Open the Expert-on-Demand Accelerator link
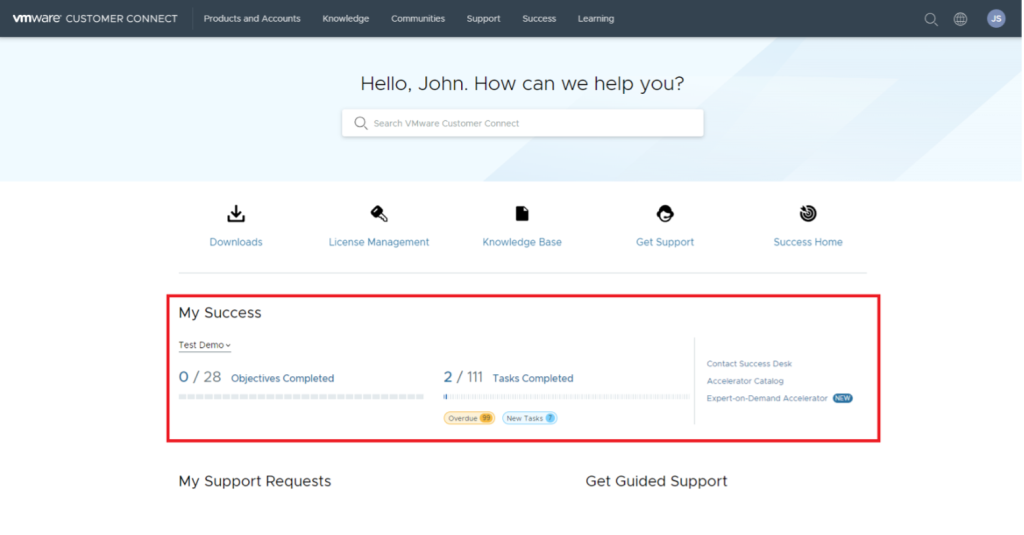This screenshot has height=535, width=1024. point(767,398)
